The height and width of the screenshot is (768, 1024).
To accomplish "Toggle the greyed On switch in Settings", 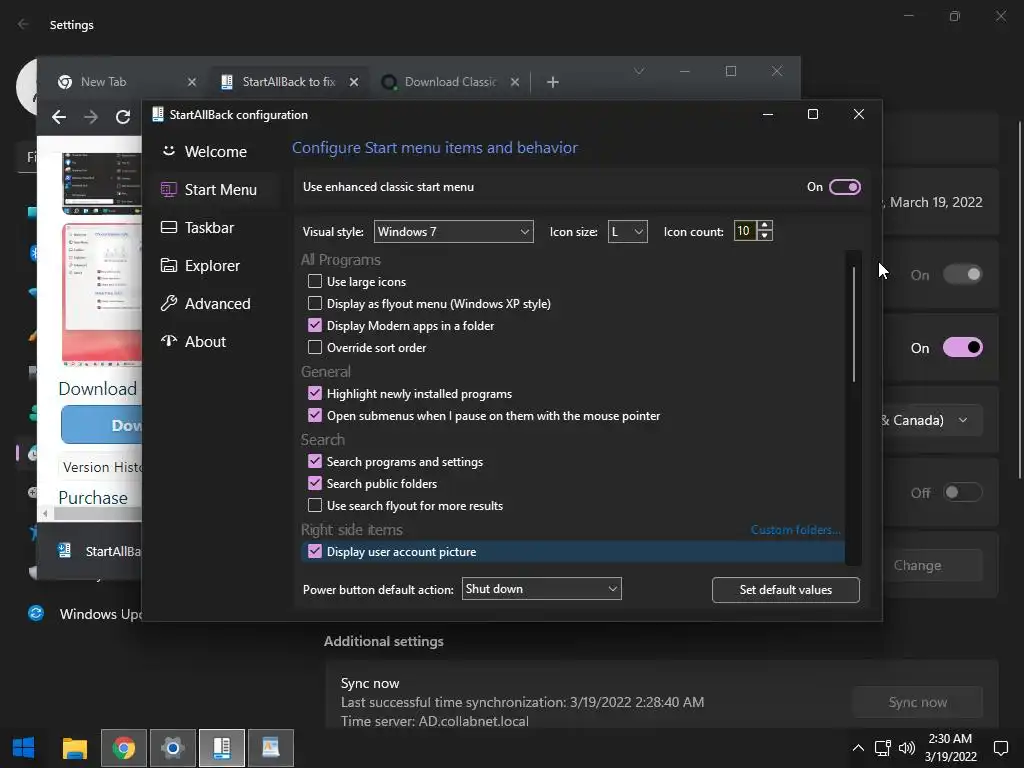I will pyautogui.click(x=963, y=274).
